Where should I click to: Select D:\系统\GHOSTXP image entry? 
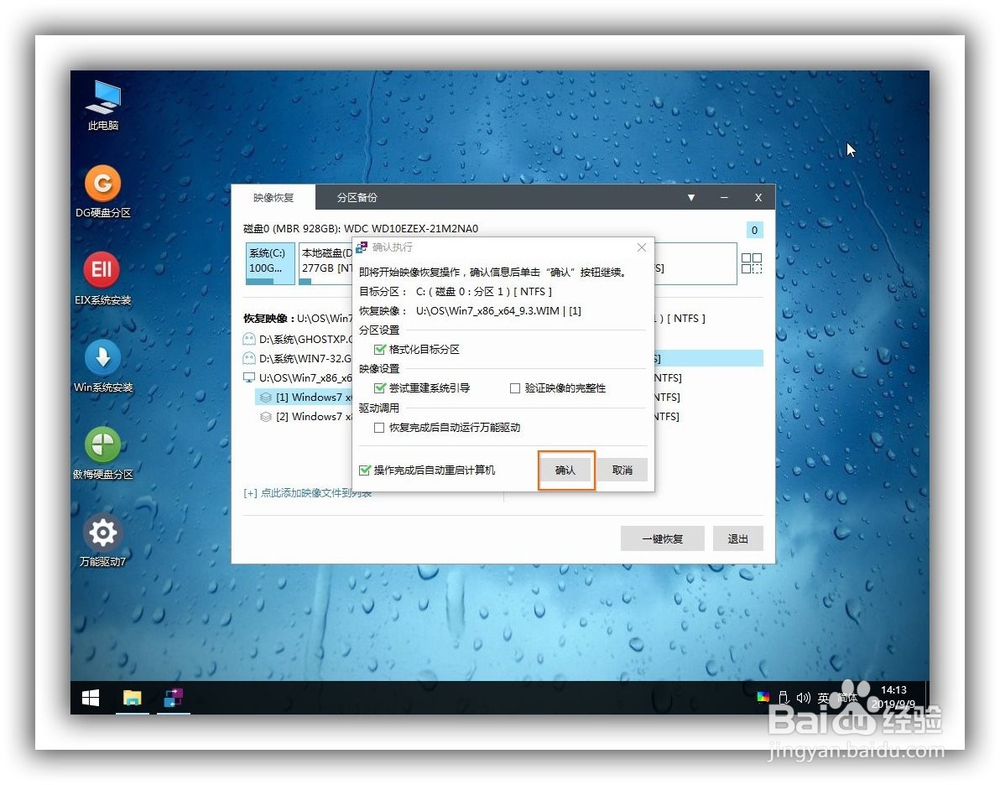(298, 339)
